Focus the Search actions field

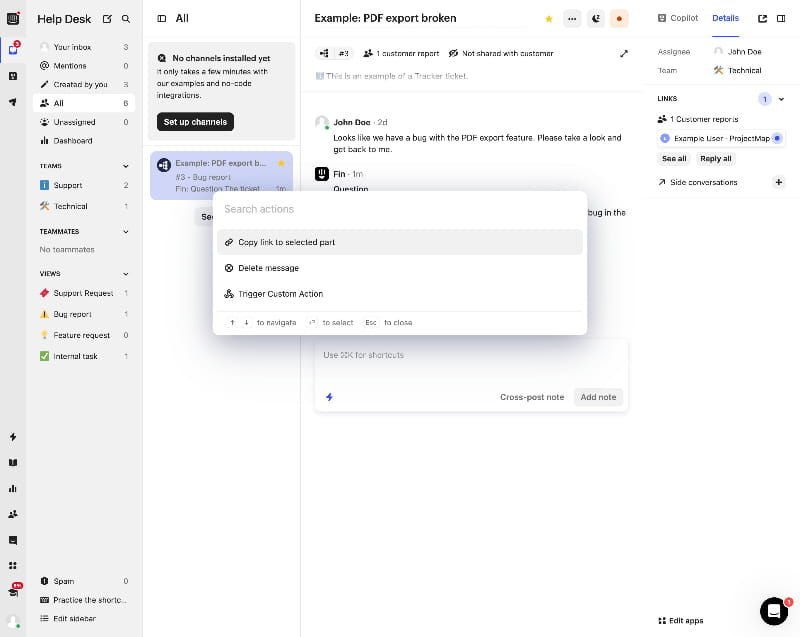point(399,209)
